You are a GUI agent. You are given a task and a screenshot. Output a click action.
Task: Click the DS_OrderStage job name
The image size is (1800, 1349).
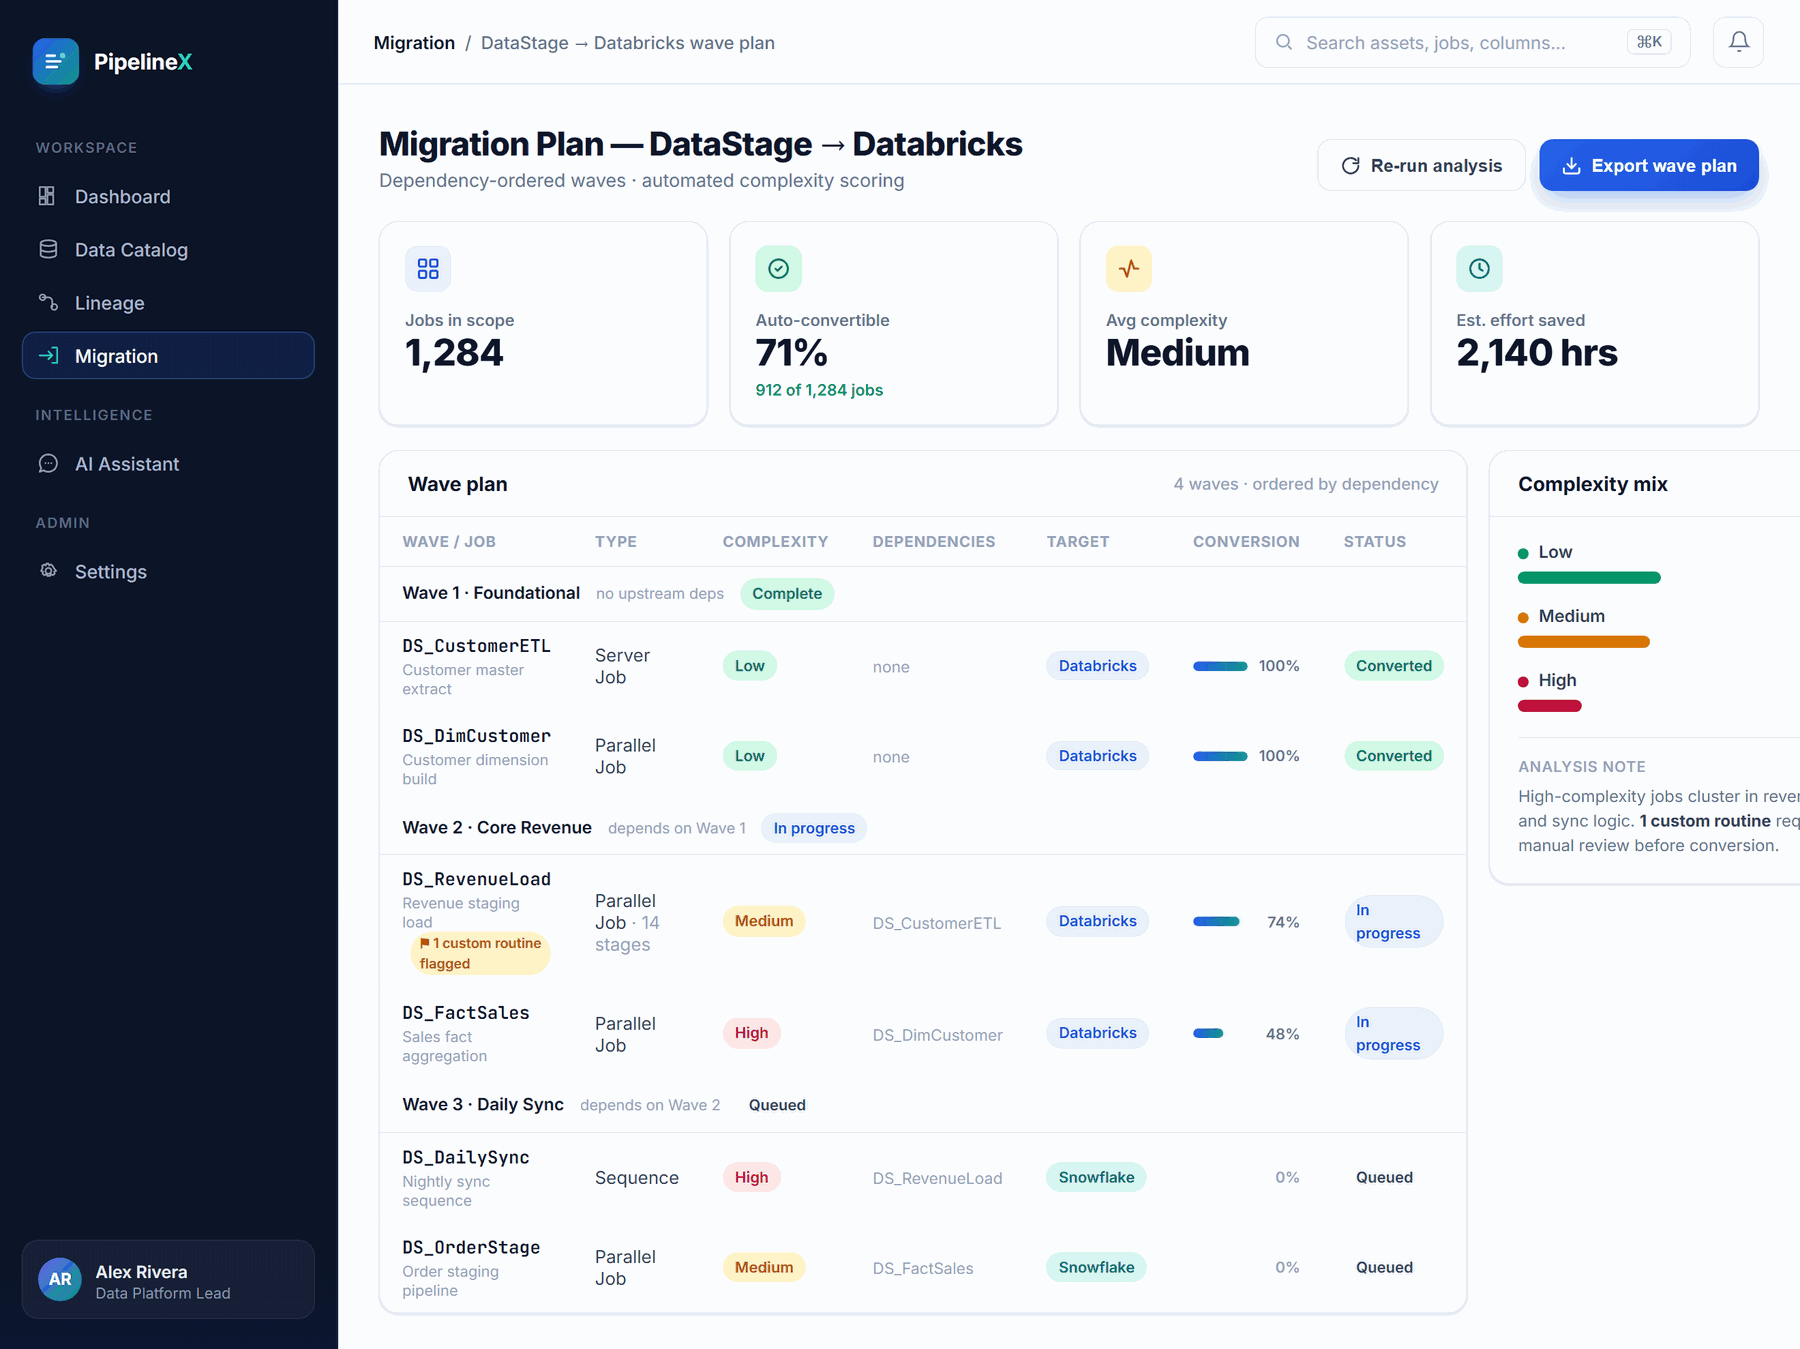pos(471,1247)
